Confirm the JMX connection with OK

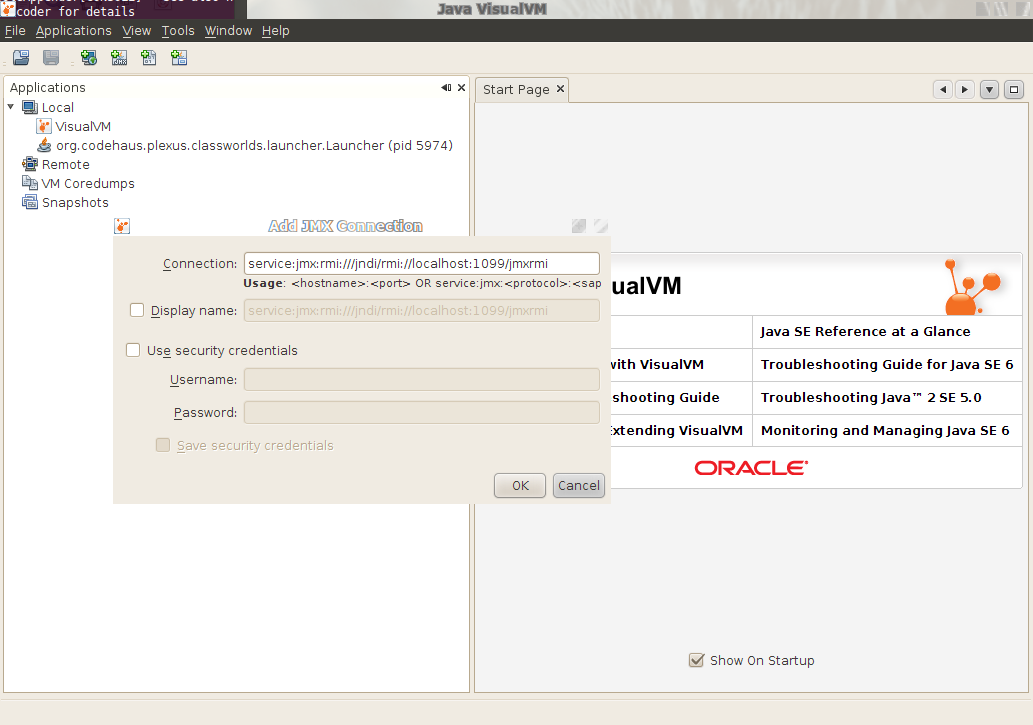pyautogui.click(x=520, y=486)
